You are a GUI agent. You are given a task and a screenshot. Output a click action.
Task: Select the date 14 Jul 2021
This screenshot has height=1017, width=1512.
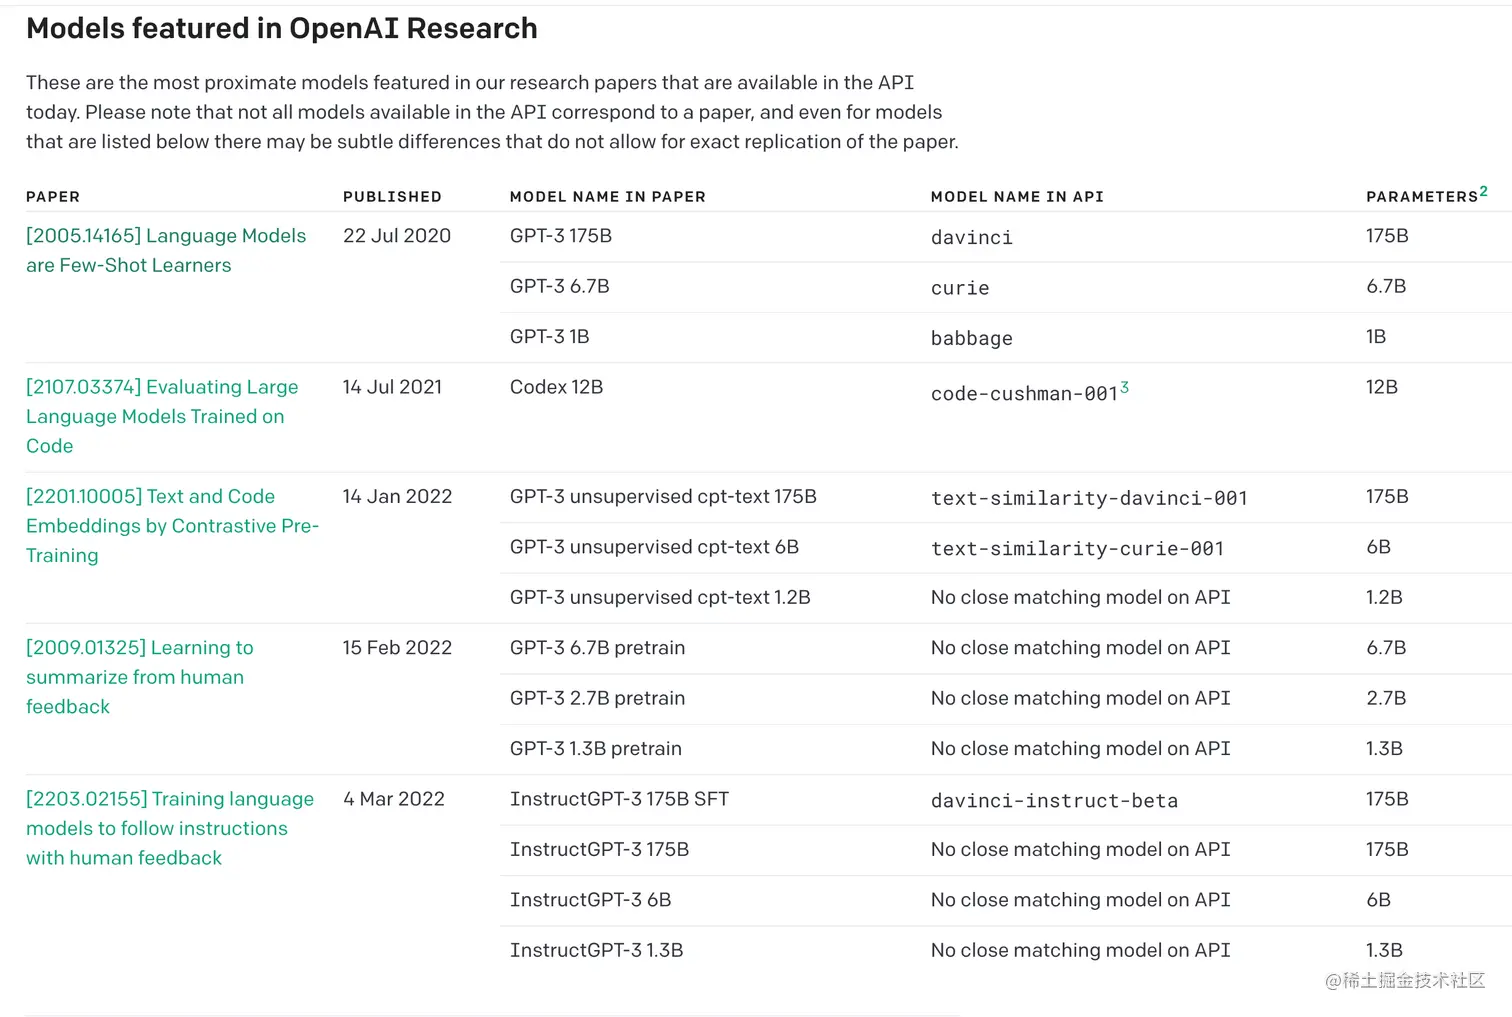pos(392,387)
